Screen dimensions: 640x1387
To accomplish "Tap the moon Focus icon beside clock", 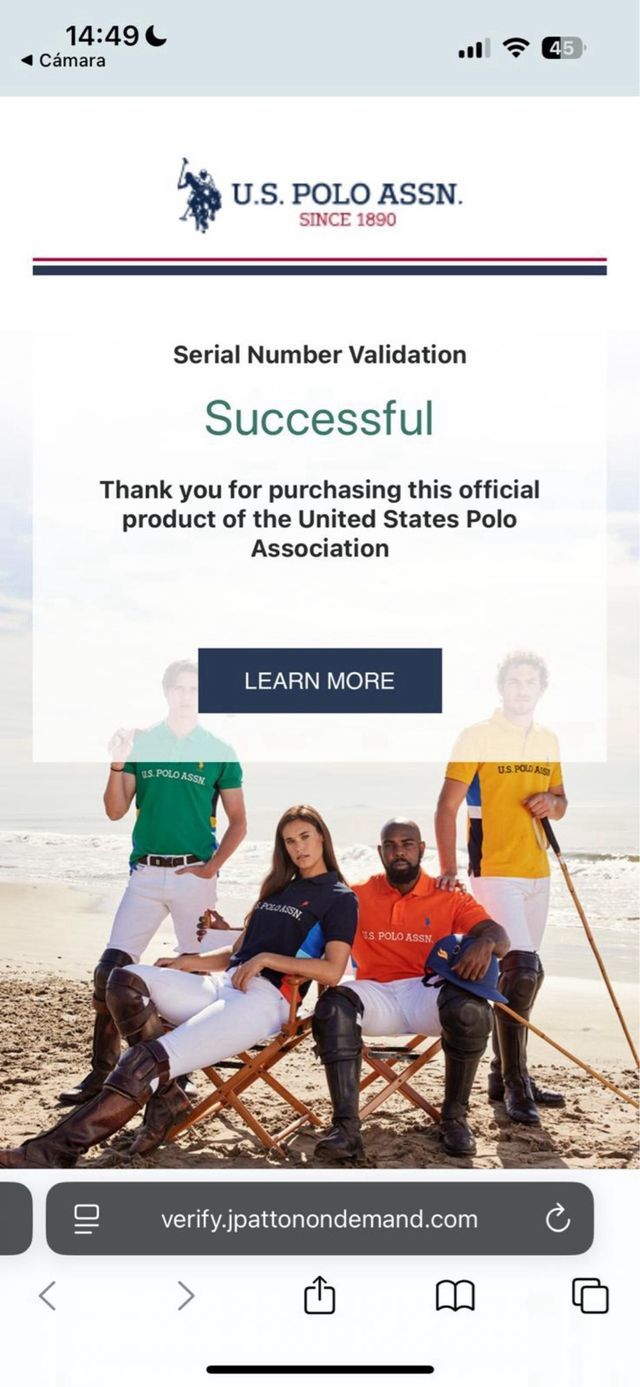I will coord(156,36).
